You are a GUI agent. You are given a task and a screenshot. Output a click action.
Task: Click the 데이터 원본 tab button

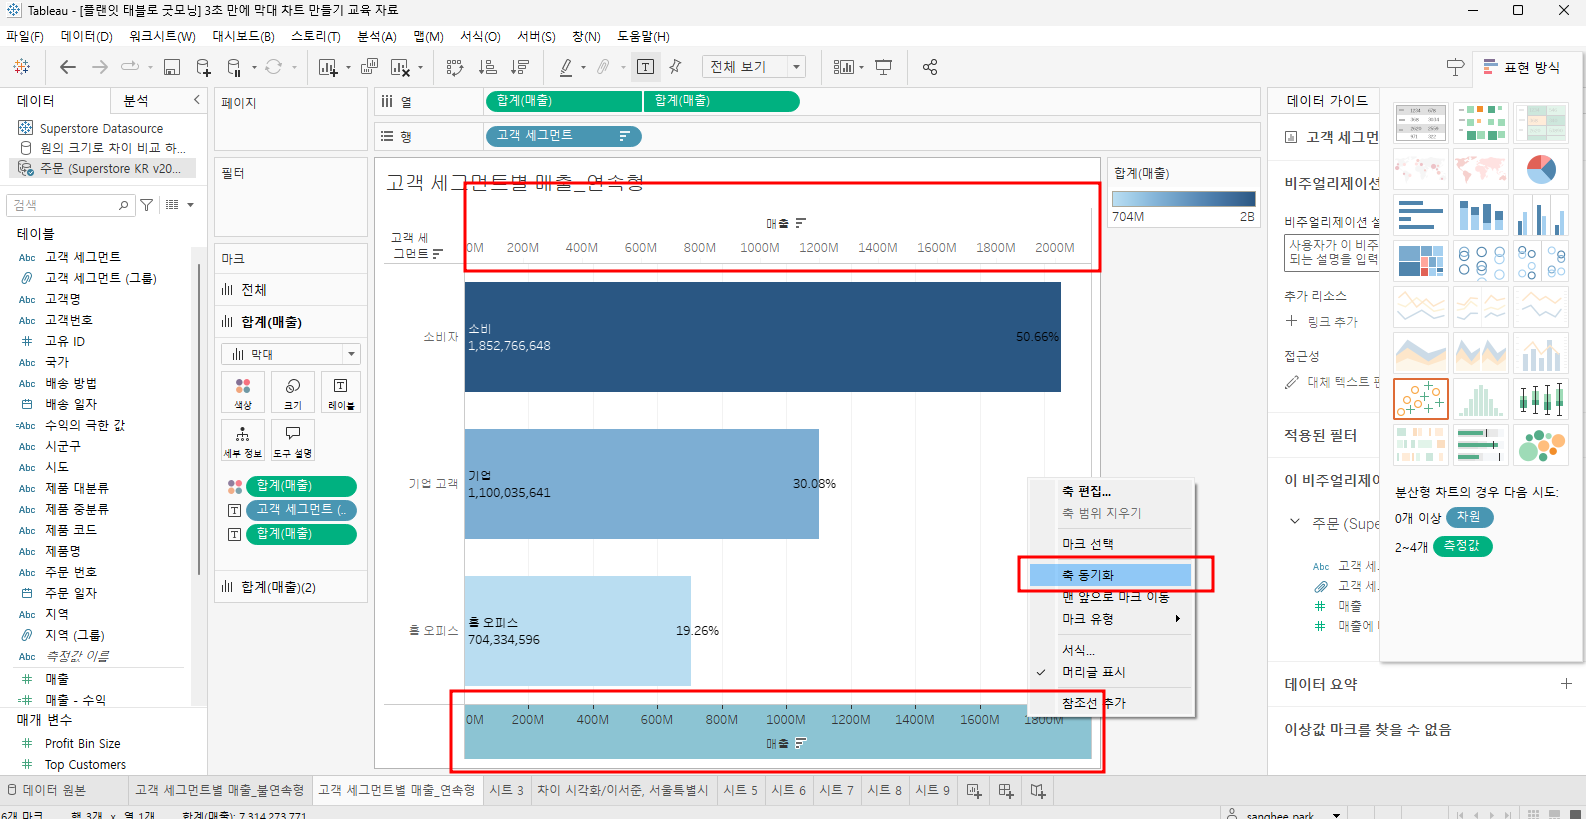click(47, 790)
